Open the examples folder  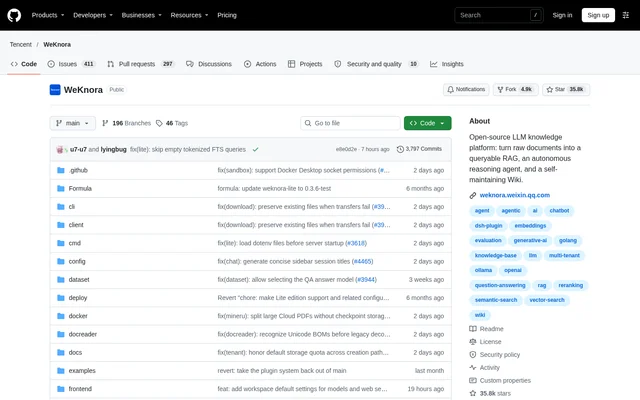tap(82, 371)
